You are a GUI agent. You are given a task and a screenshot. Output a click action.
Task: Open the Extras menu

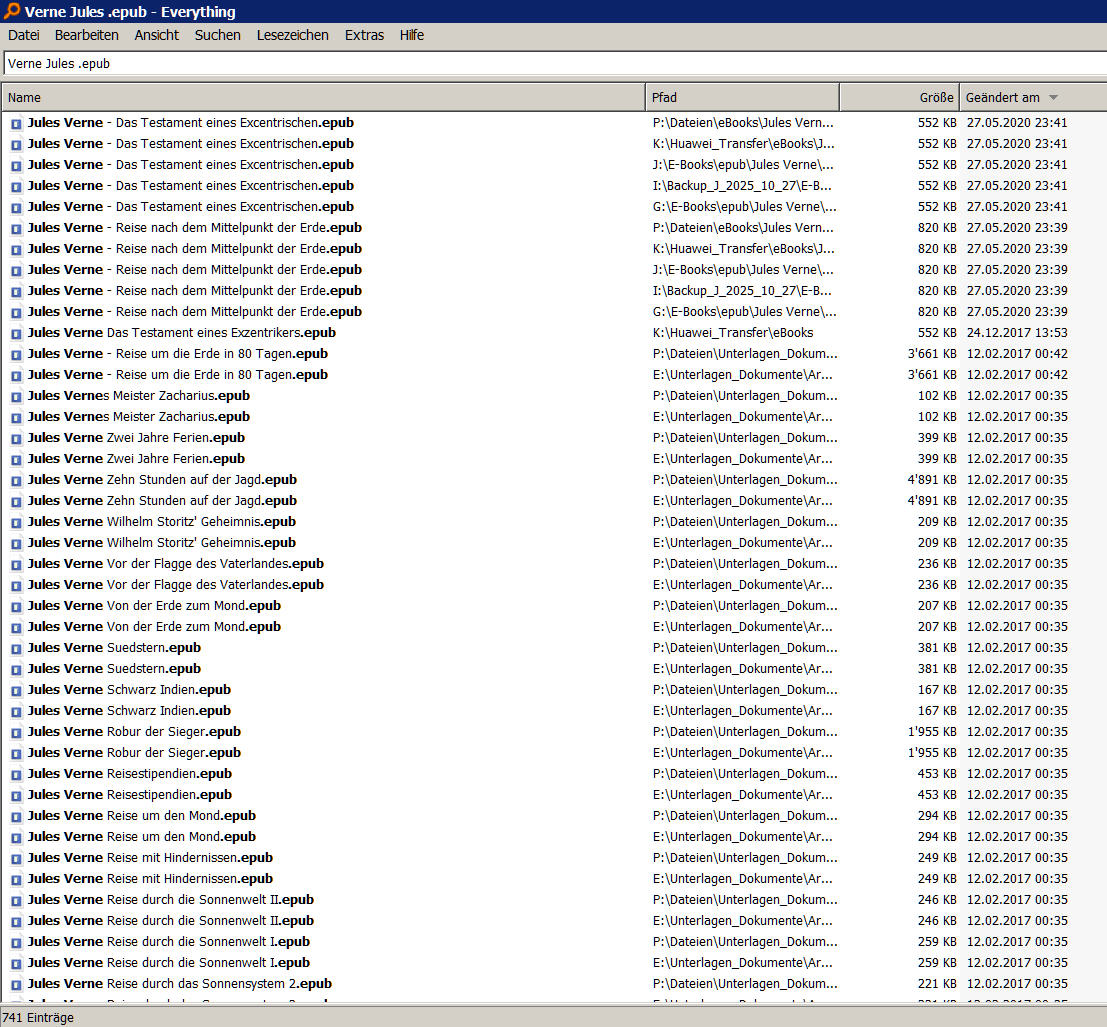point(364,35)
